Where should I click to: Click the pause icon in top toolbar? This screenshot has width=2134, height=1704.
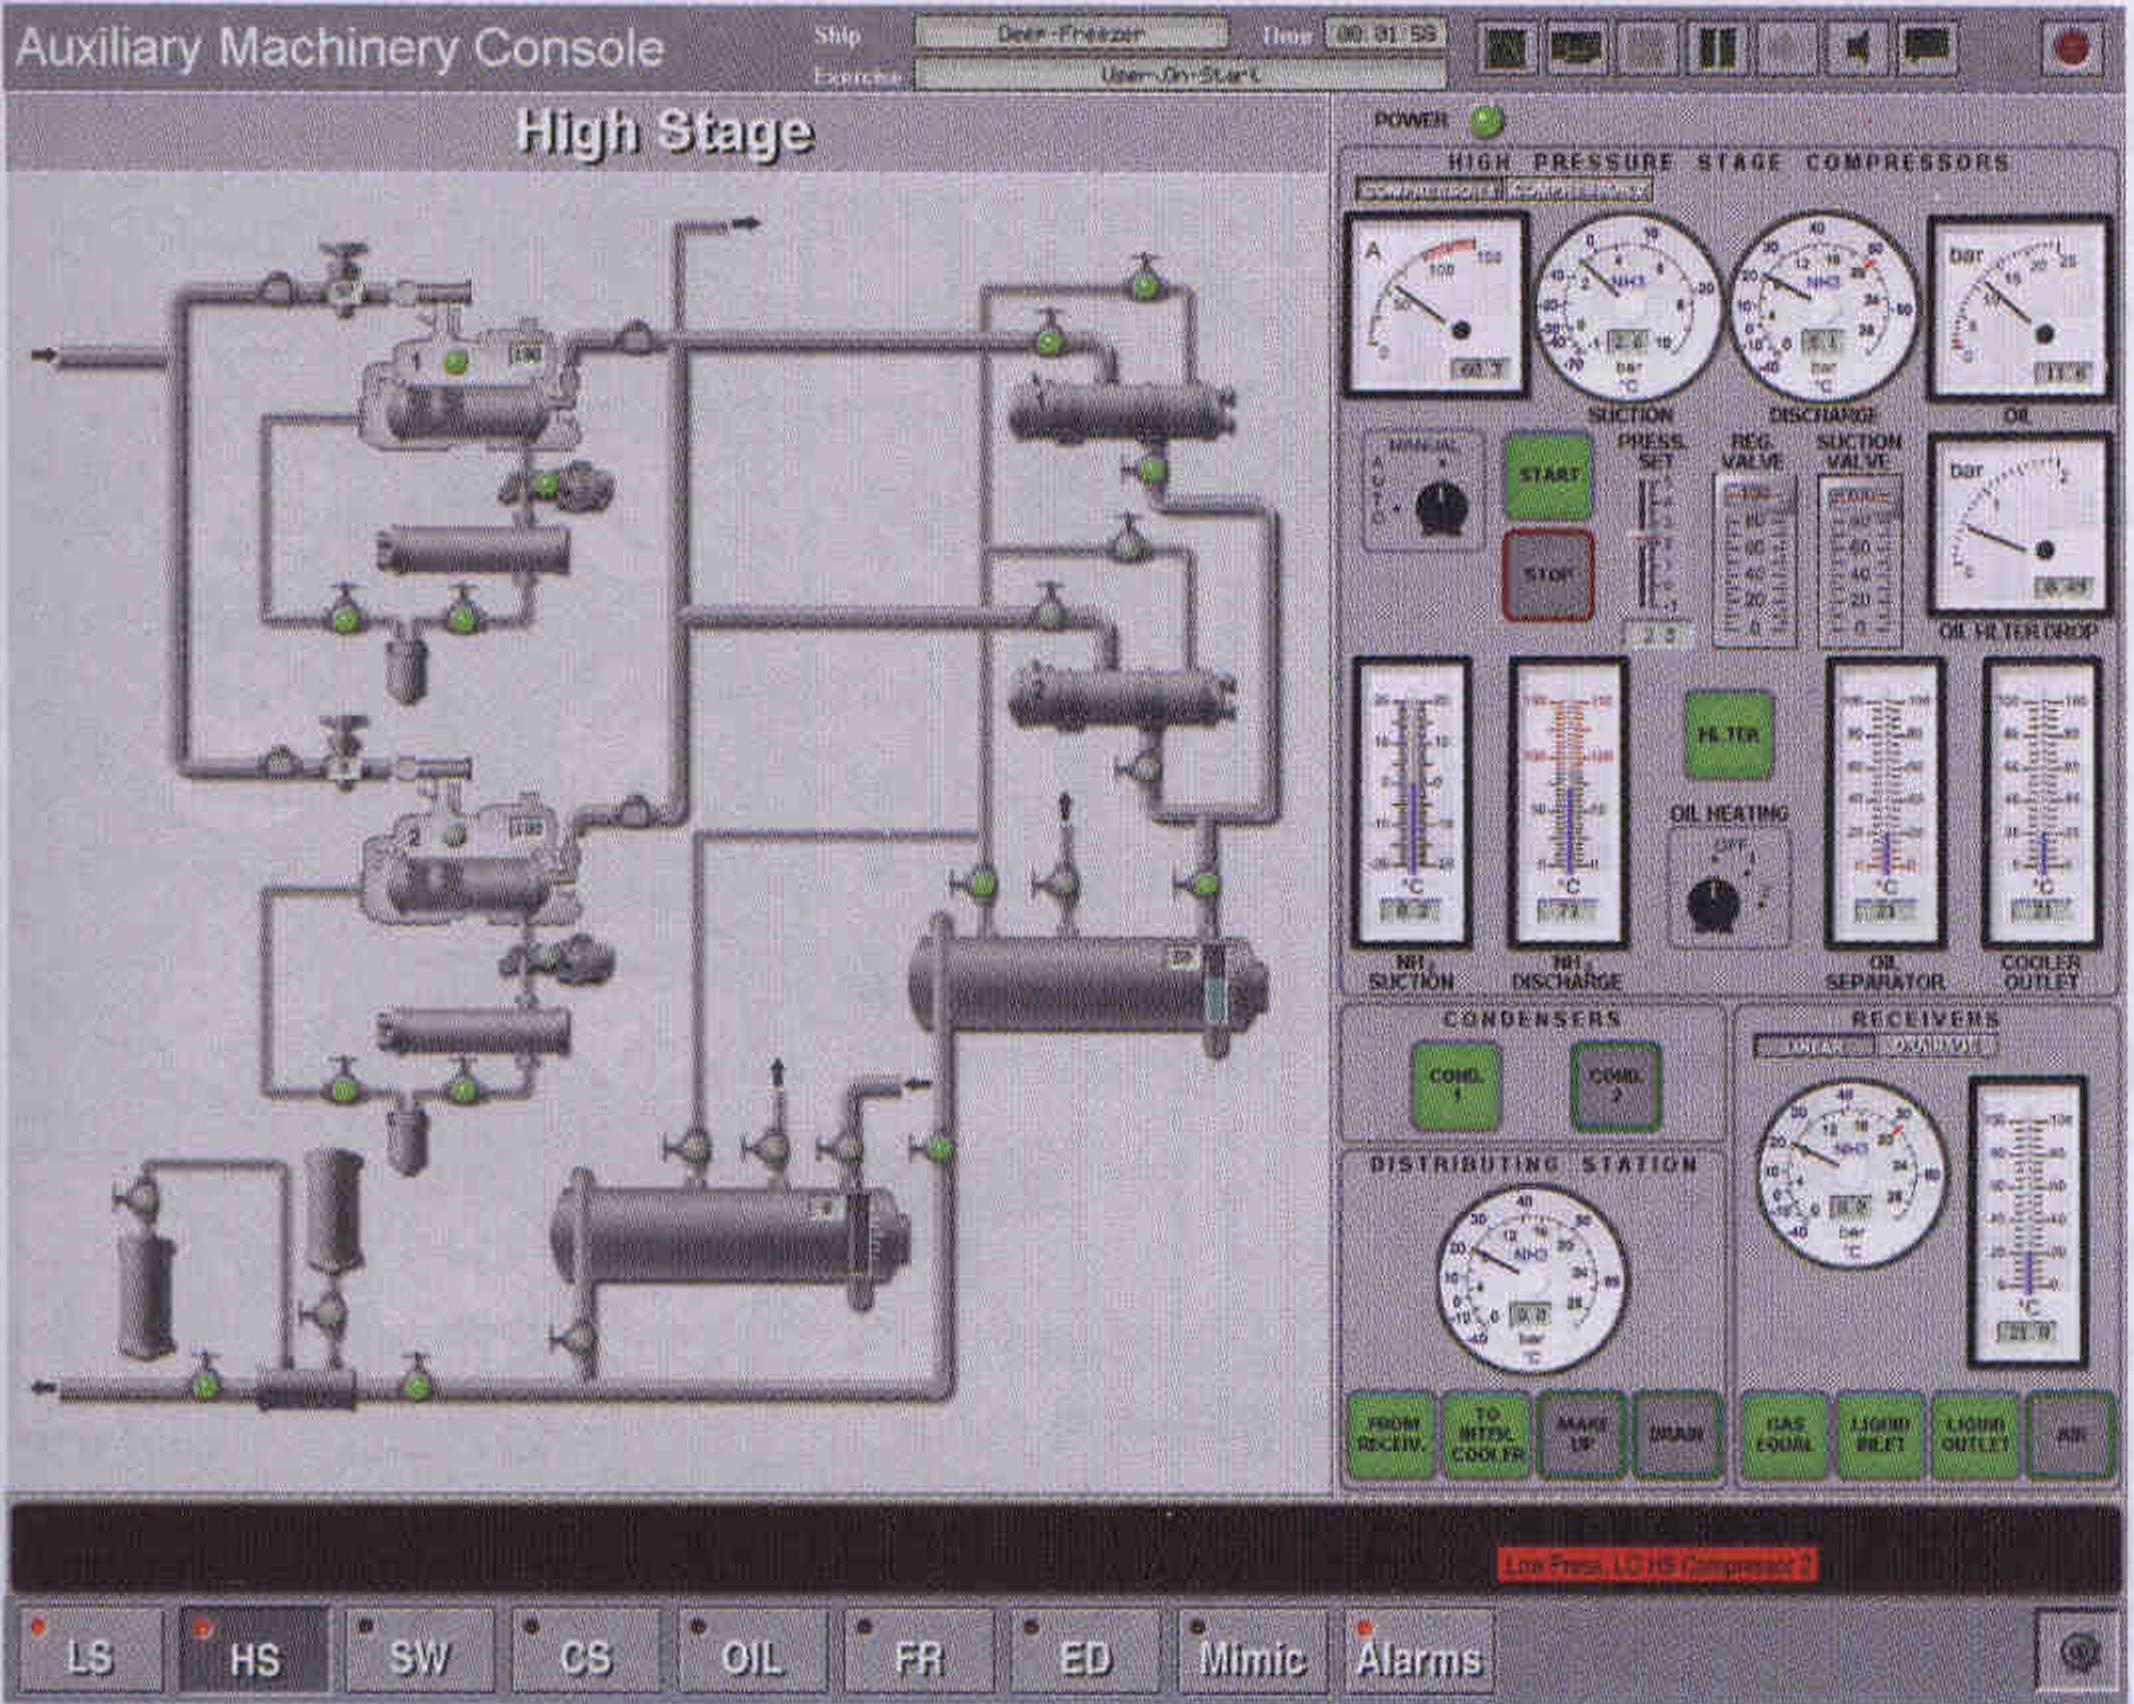1716,49
